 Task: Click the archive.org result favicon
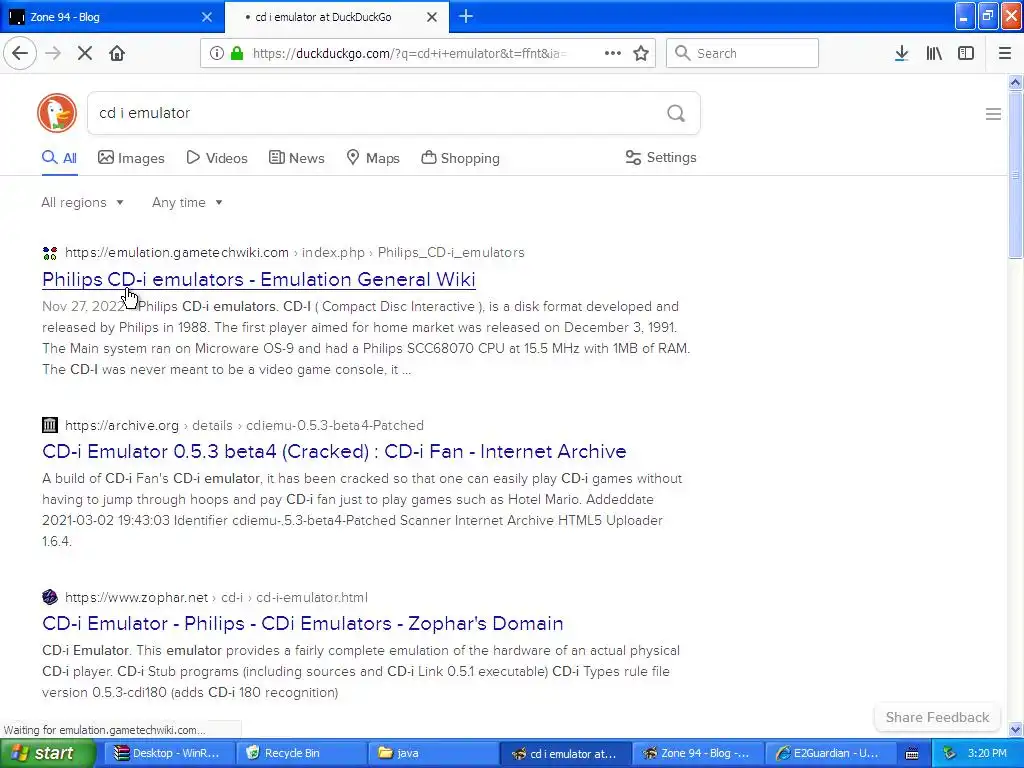(x=50, y=425)
